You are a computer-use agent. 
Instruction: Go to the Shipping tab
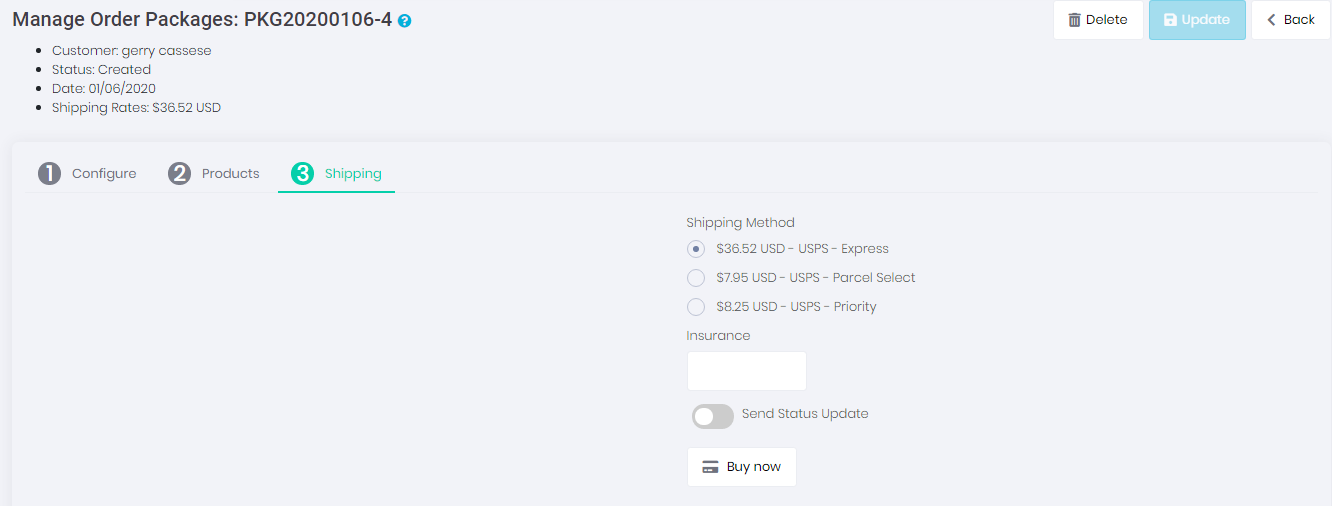tap(353, 174)
